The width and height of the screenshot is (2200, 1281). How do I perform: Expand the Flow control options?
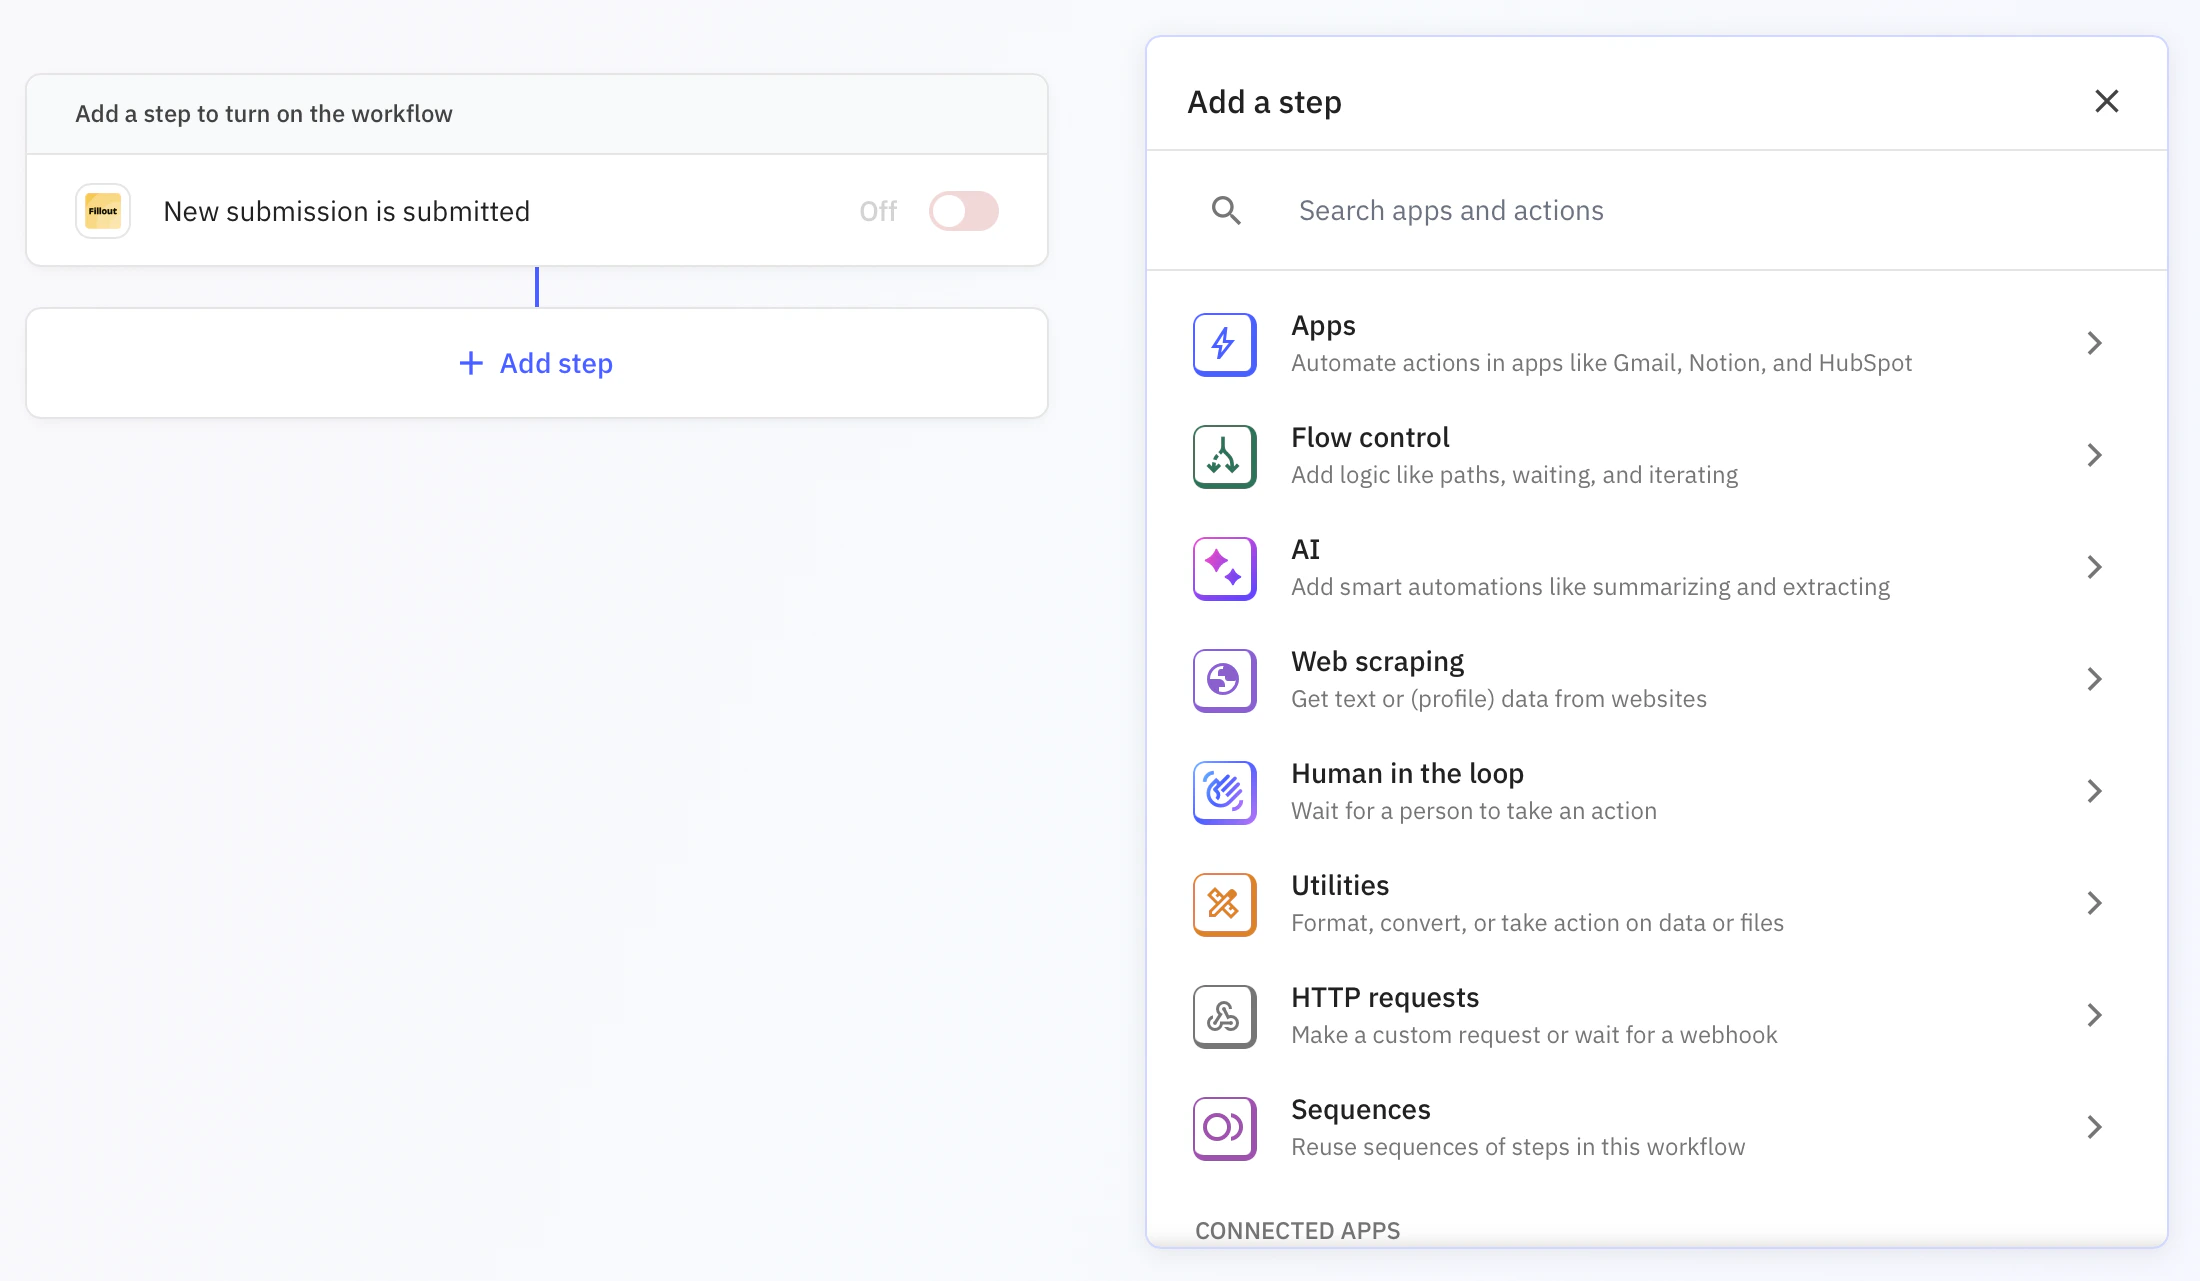[2096, 455]
